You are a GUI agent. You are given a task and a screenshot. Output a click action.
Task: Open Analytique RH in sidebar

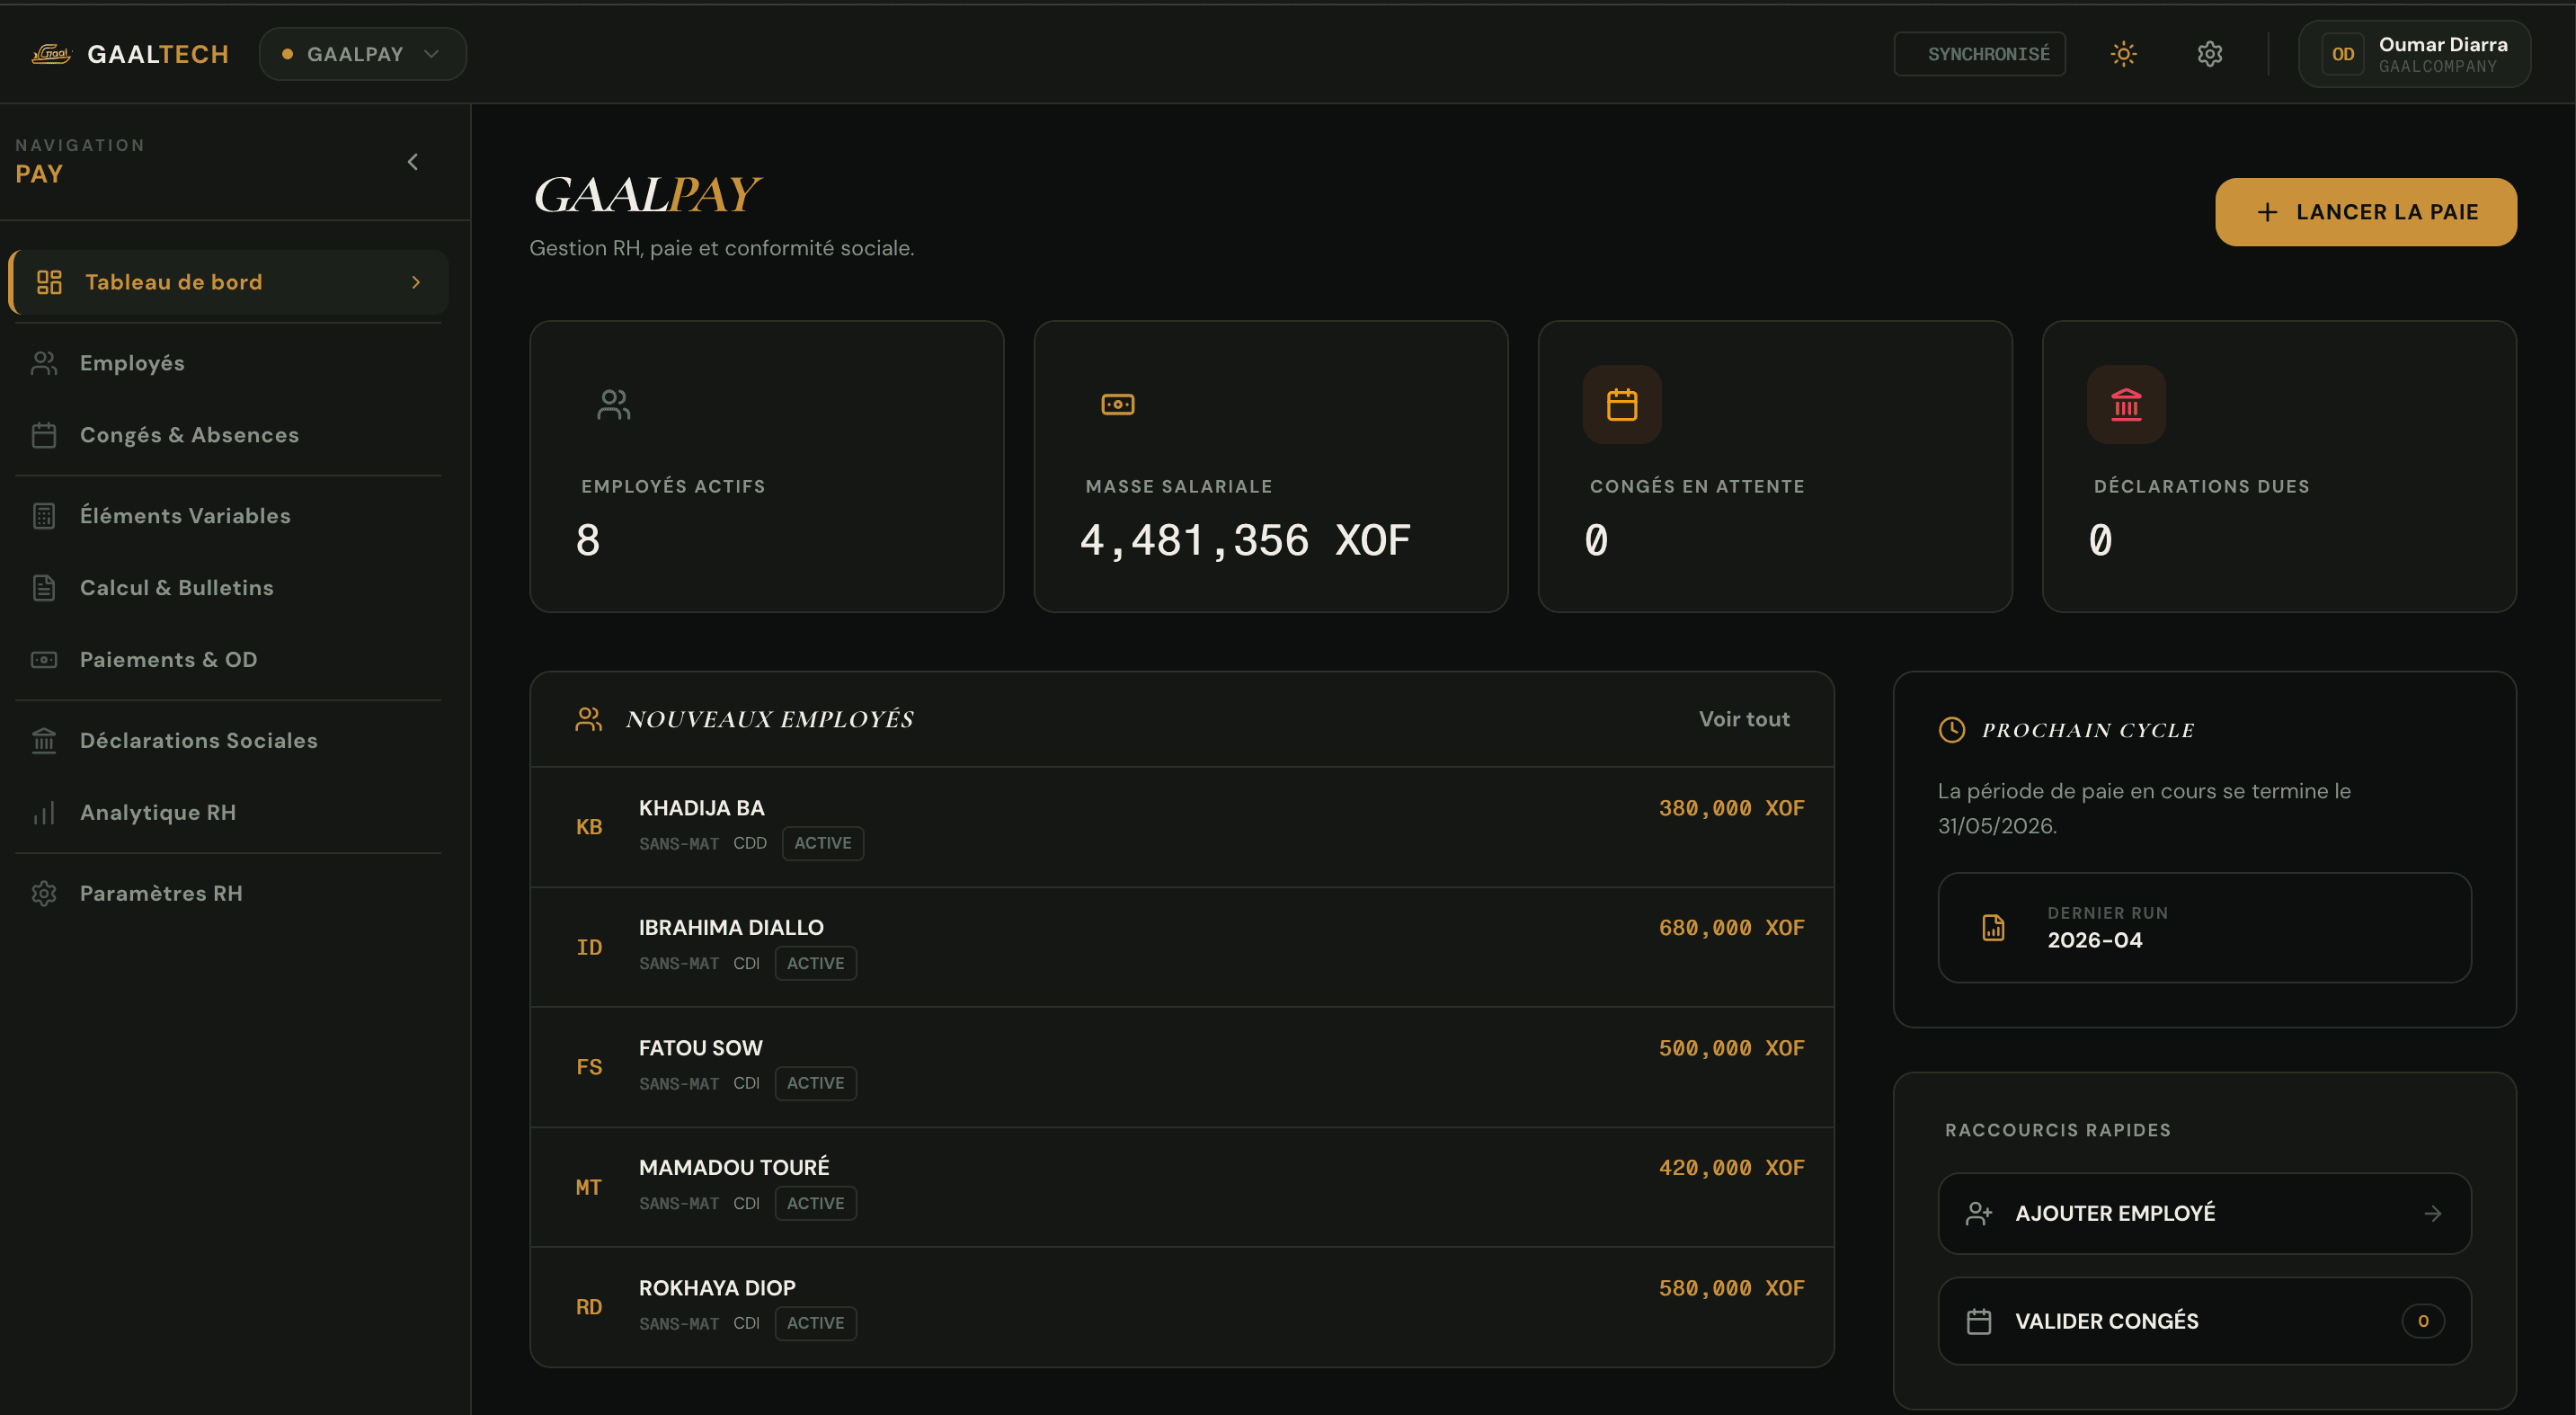pyautogui.click(x=228, y=813)
